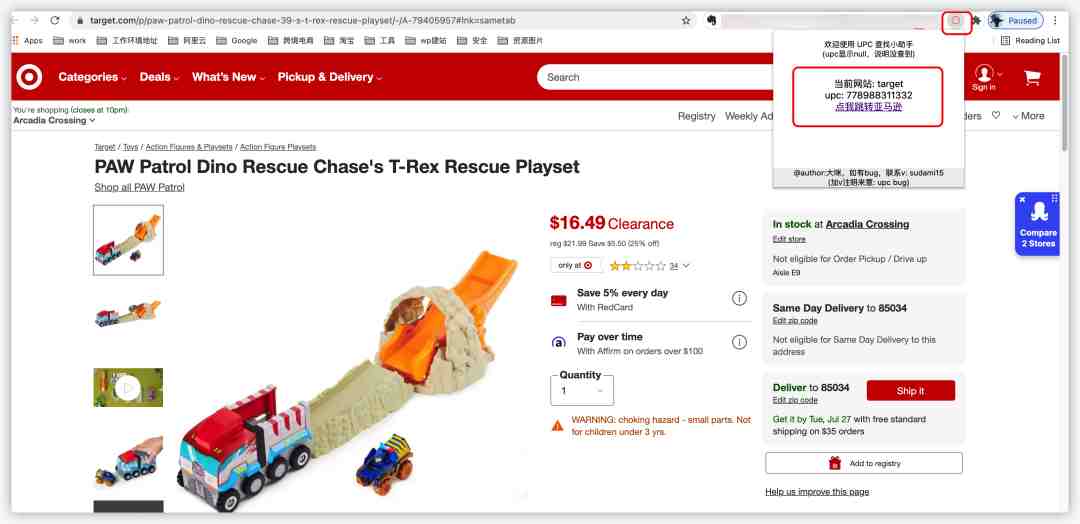The height and width of the screenshot is (524, 1080).
Task: Expand the ratings chevron next to 34
Action: coord(685,266)
